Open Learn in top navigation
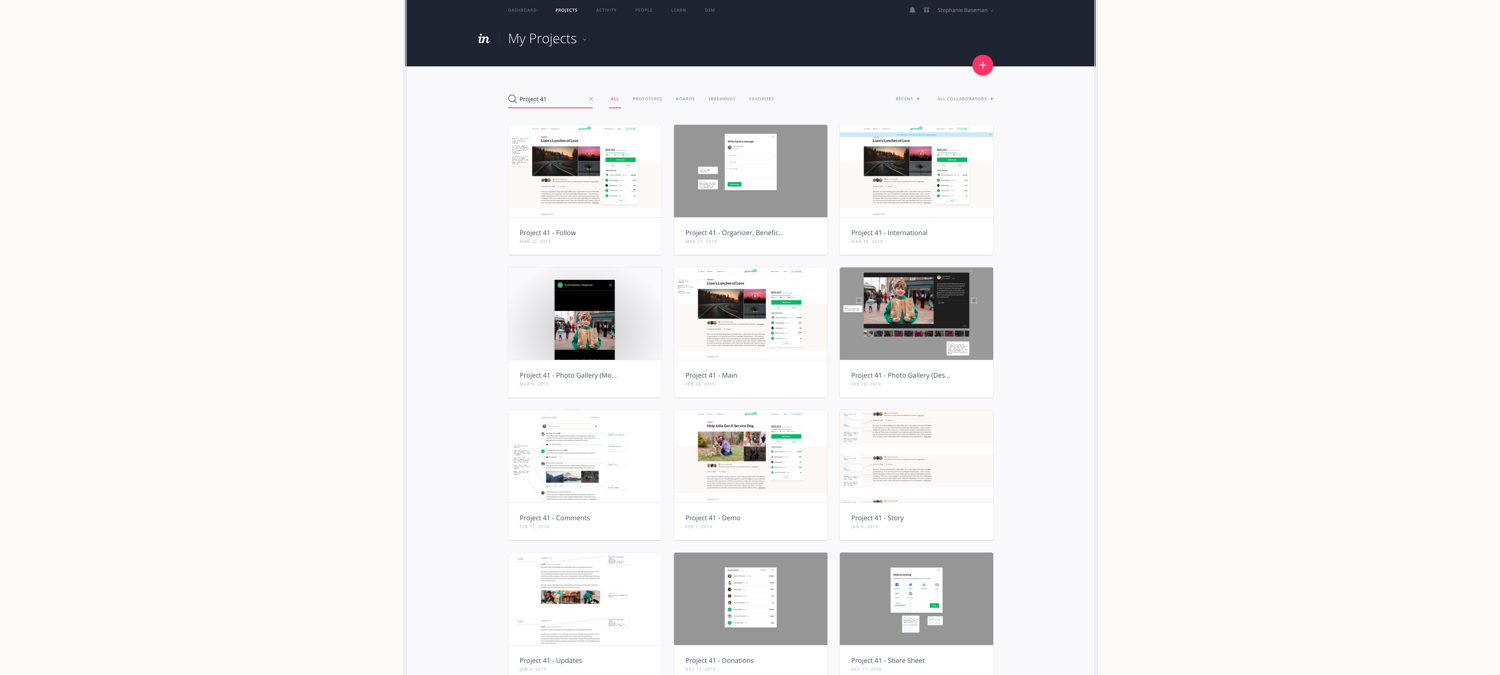1500x675 pixels. pos(679,10)
